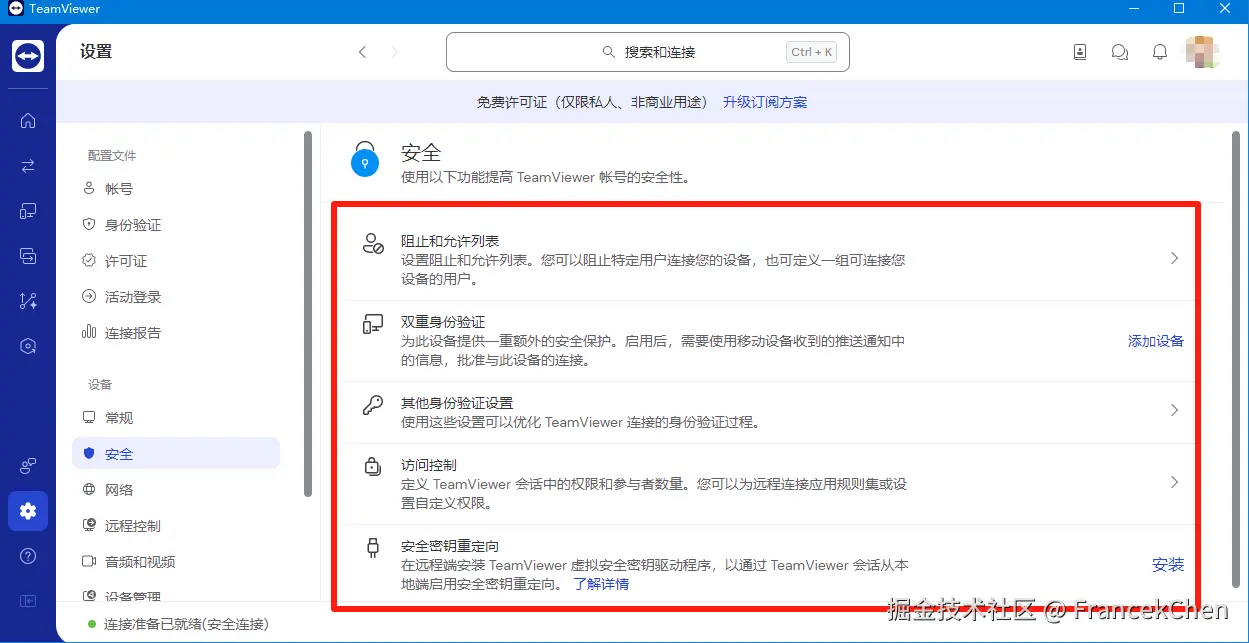Click the search magnifier icon
The width and height of the screenshot is (1249, 643).
609,52
